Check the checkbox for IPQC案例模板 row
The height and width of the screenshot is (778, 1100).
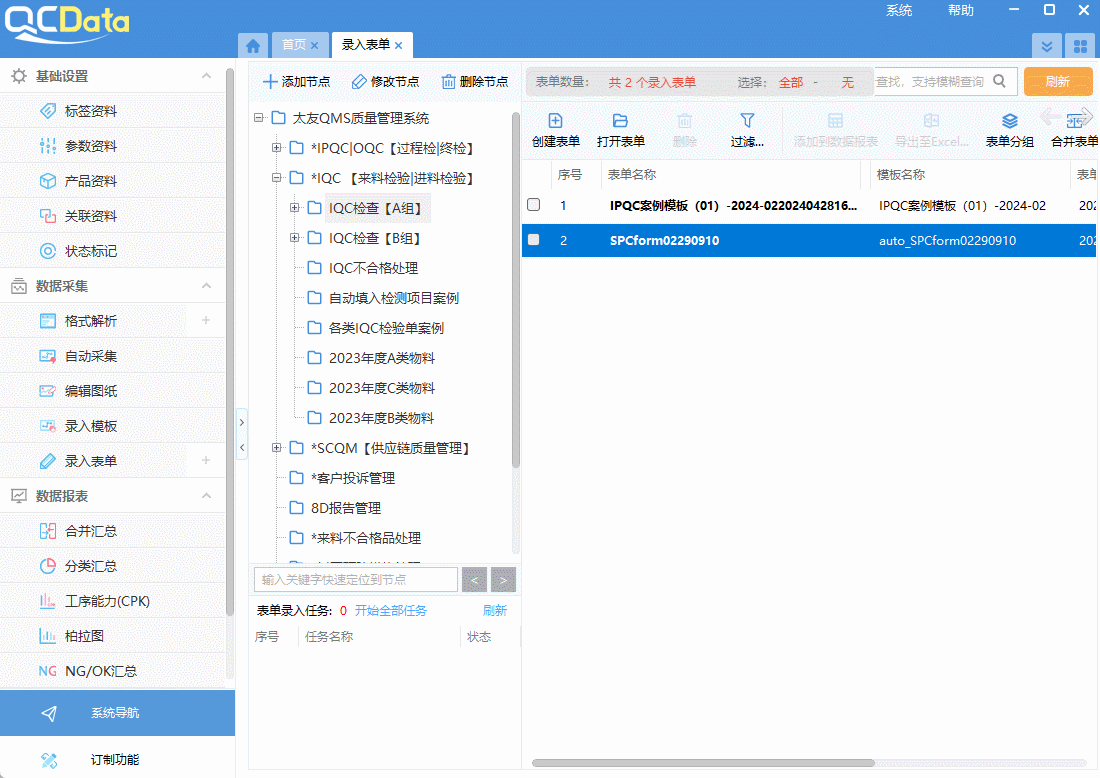[533, 204]
